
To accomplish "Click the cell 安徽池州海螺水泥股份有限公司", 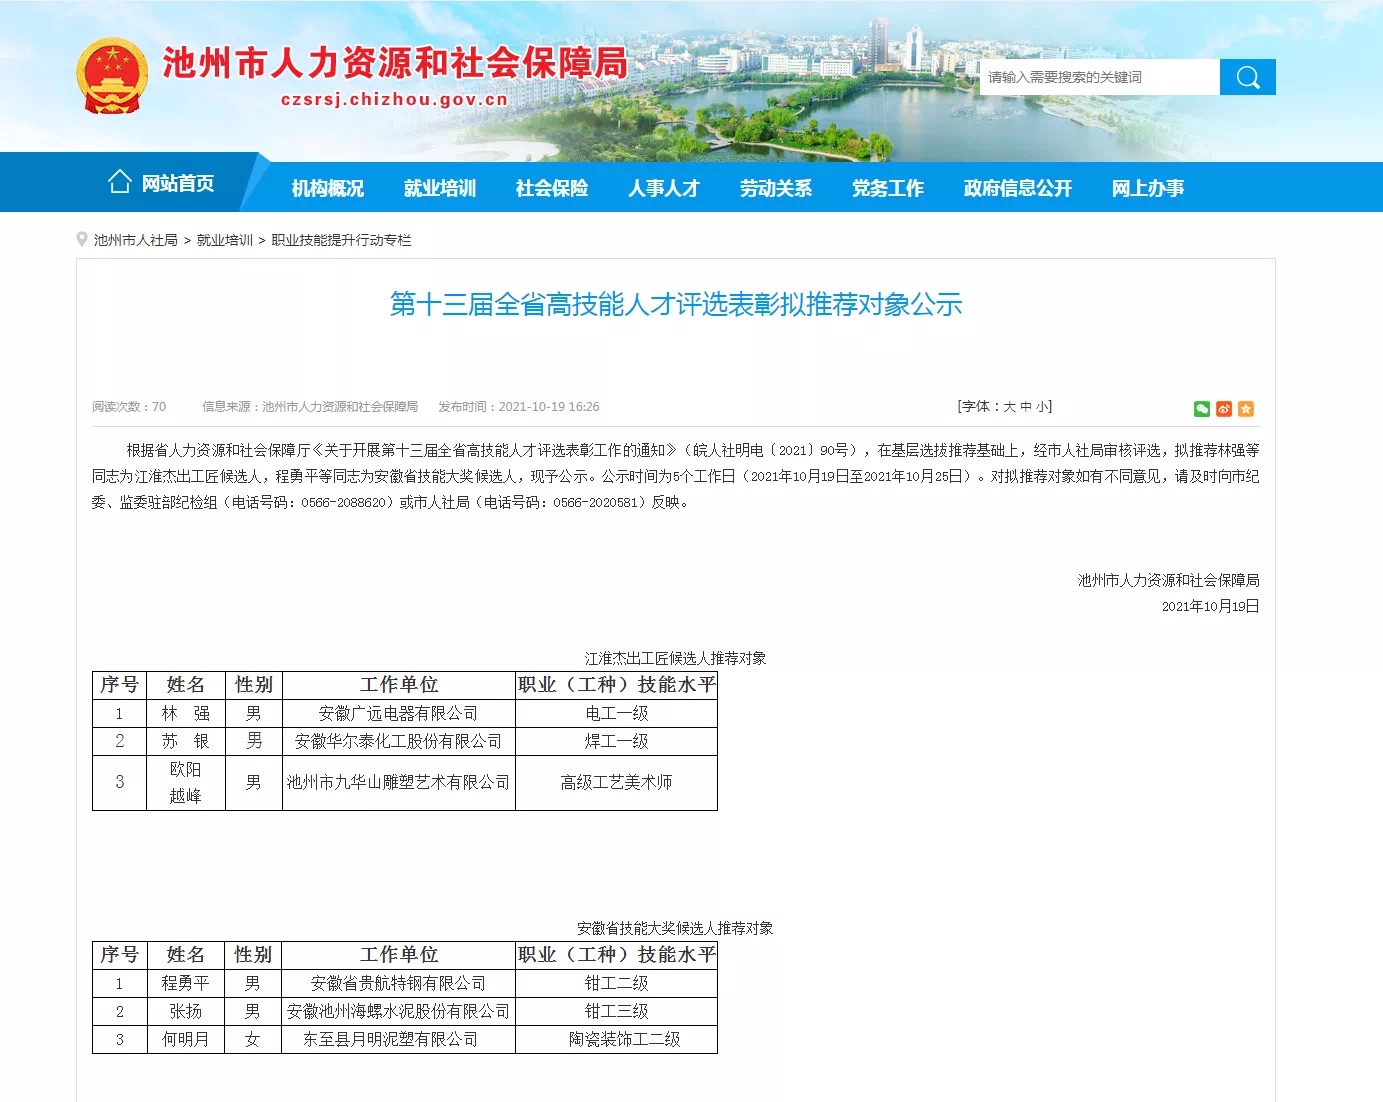I will coord(399,1011).
